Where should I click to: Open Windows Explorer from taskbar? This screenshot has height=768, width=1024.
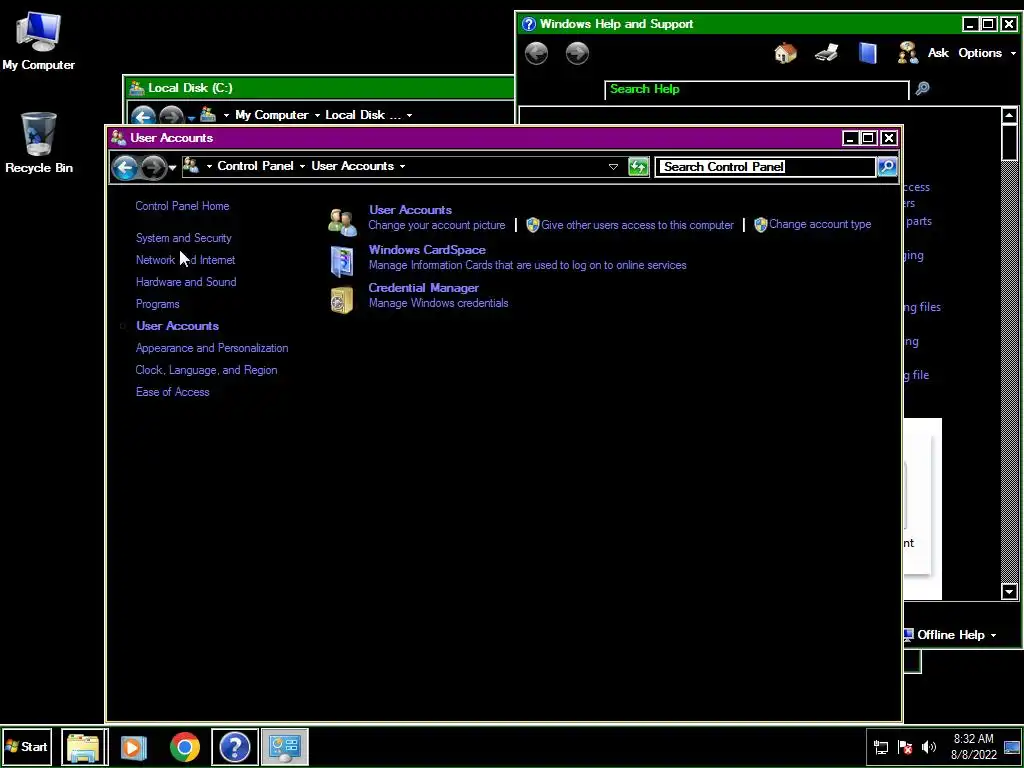(84, 747)
